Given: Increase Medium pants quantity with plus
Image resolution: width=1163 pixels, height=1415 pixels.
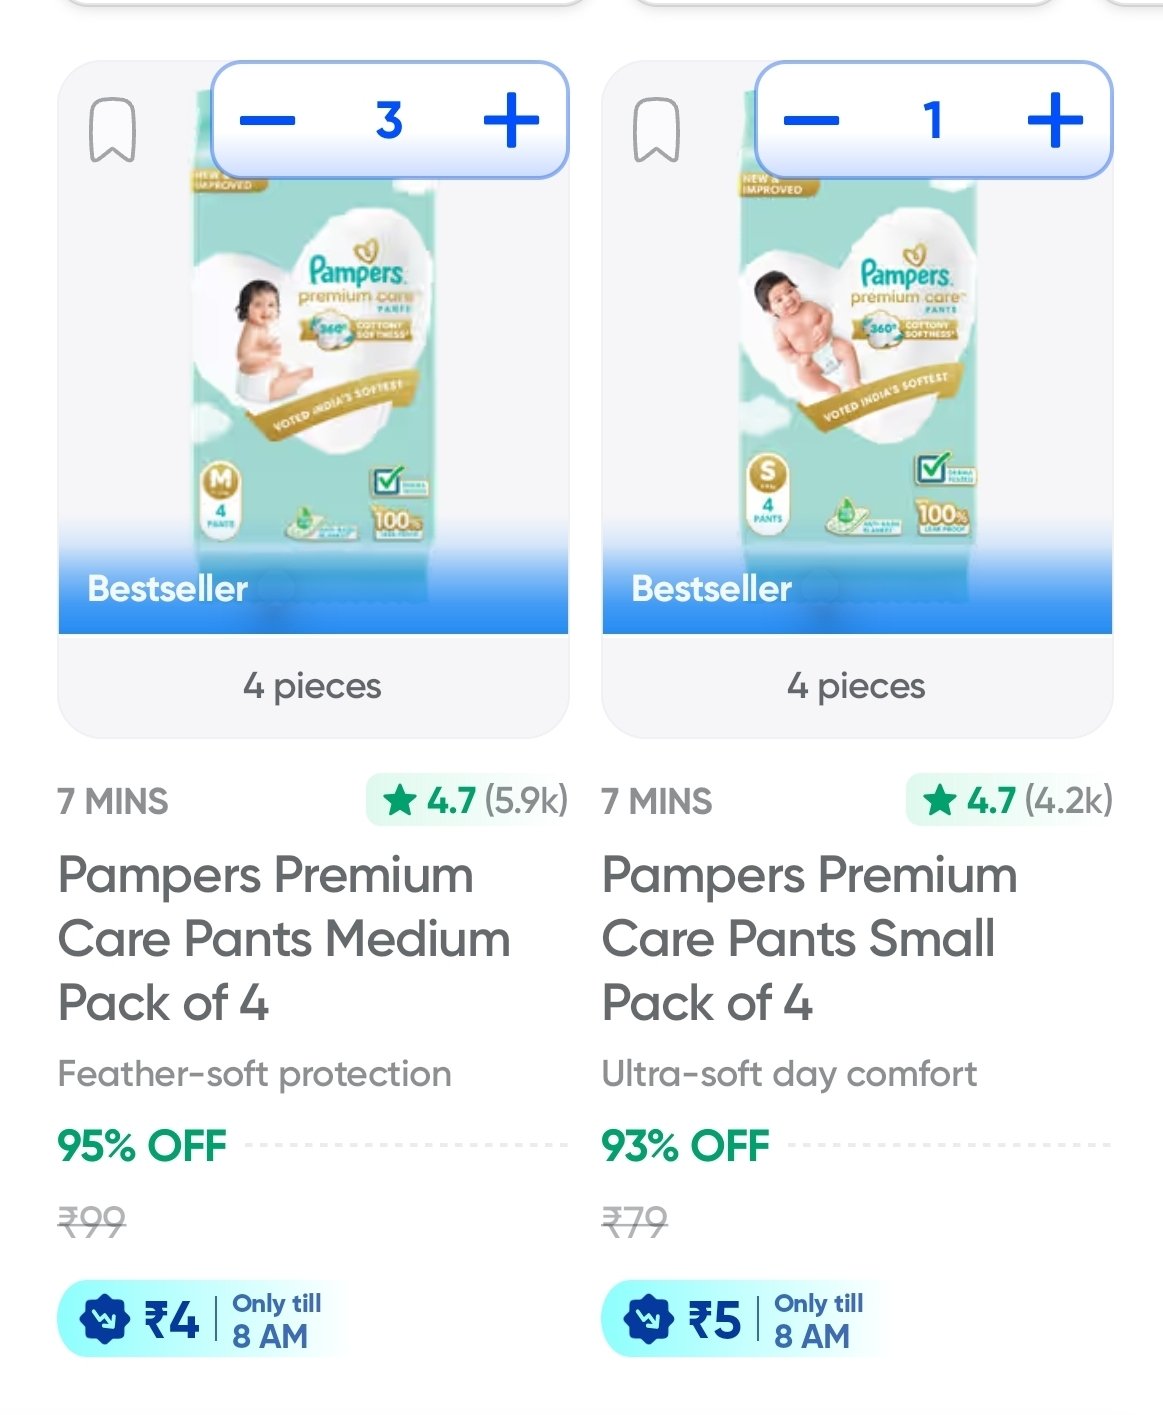Looking at the screenshot, I should (511, 121).
